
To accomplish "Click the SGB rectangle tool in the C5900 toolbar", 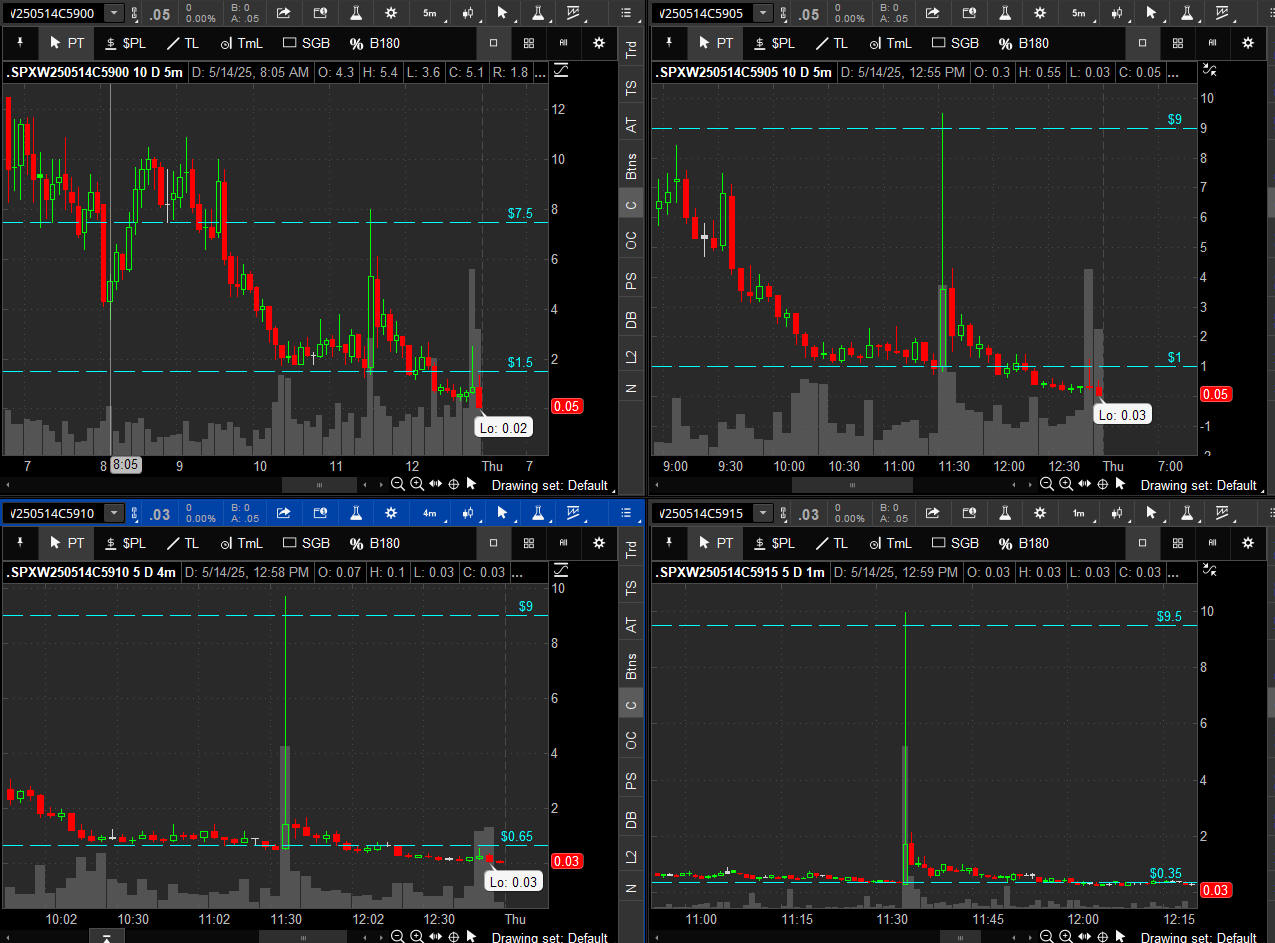I will (x=306, y=43).
